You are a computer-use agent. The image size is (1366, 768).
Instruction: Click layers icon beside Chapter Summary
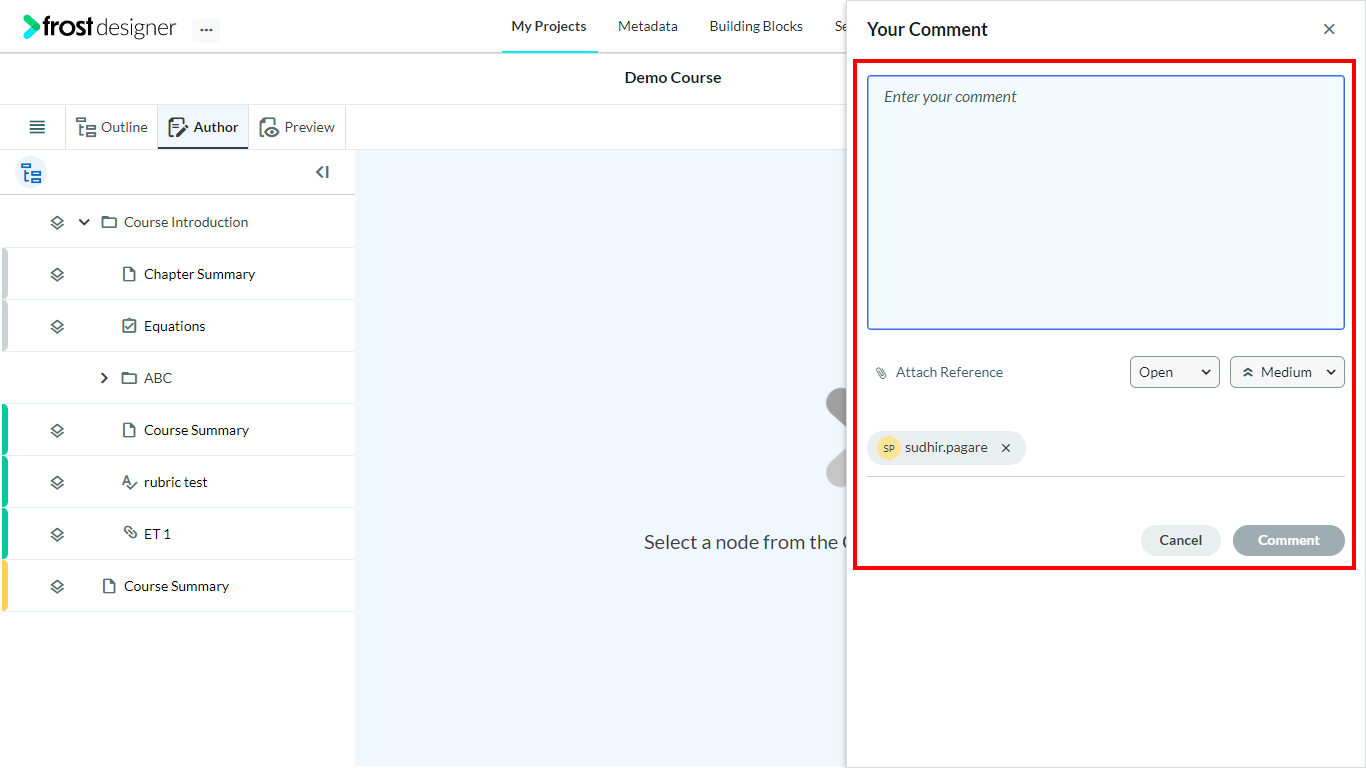pyautogui.click(x=57, y=274)
